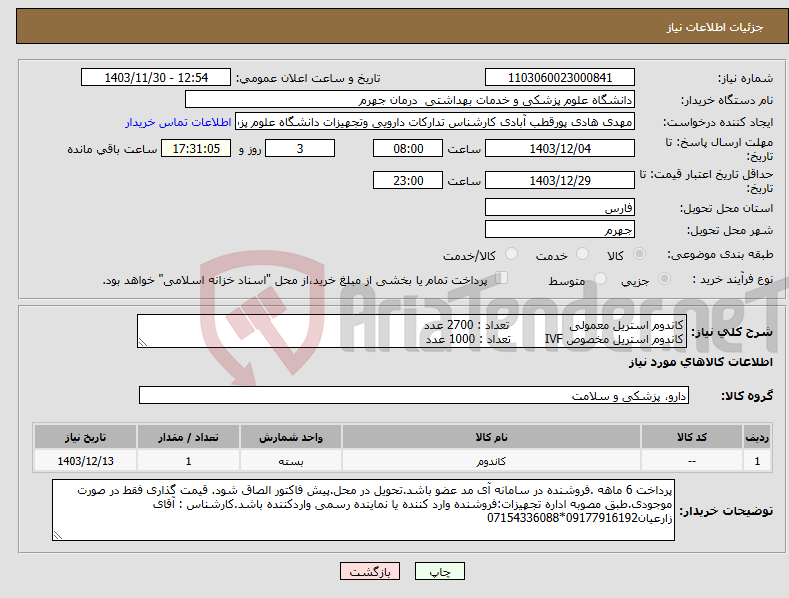Click the buyer organization name field
The height and width of the screenshot is (598, 789).
[410, 100]
